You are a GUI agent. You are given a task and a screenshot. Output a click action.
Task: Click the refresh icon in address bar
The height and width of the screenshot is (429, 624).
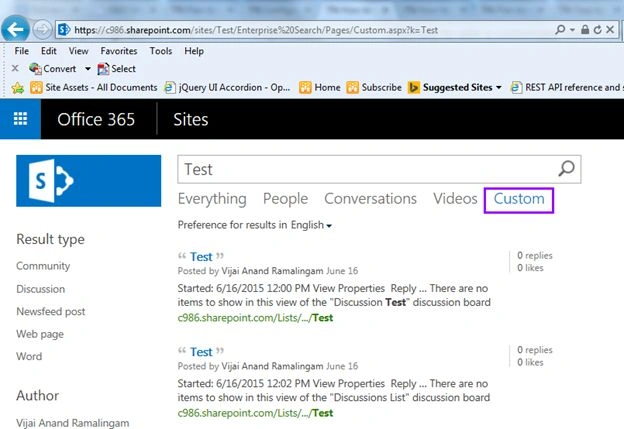coord(597,29)
